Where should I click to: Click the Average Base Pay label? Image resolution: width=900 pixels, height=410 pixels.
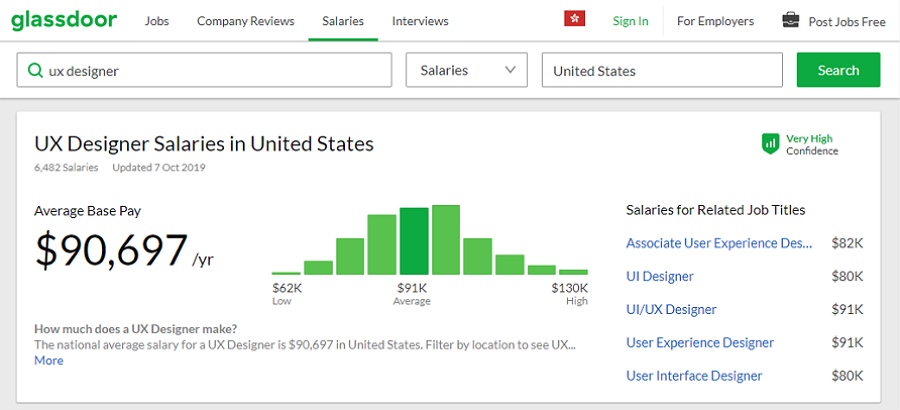point(87,211)
